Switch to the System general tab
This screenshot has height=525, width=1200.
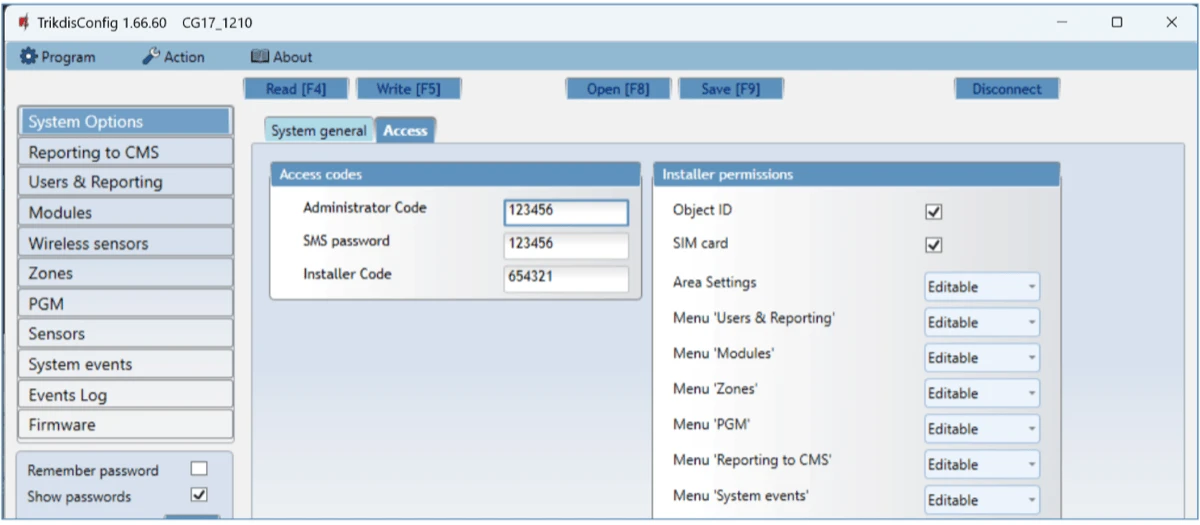click(319, 131)
